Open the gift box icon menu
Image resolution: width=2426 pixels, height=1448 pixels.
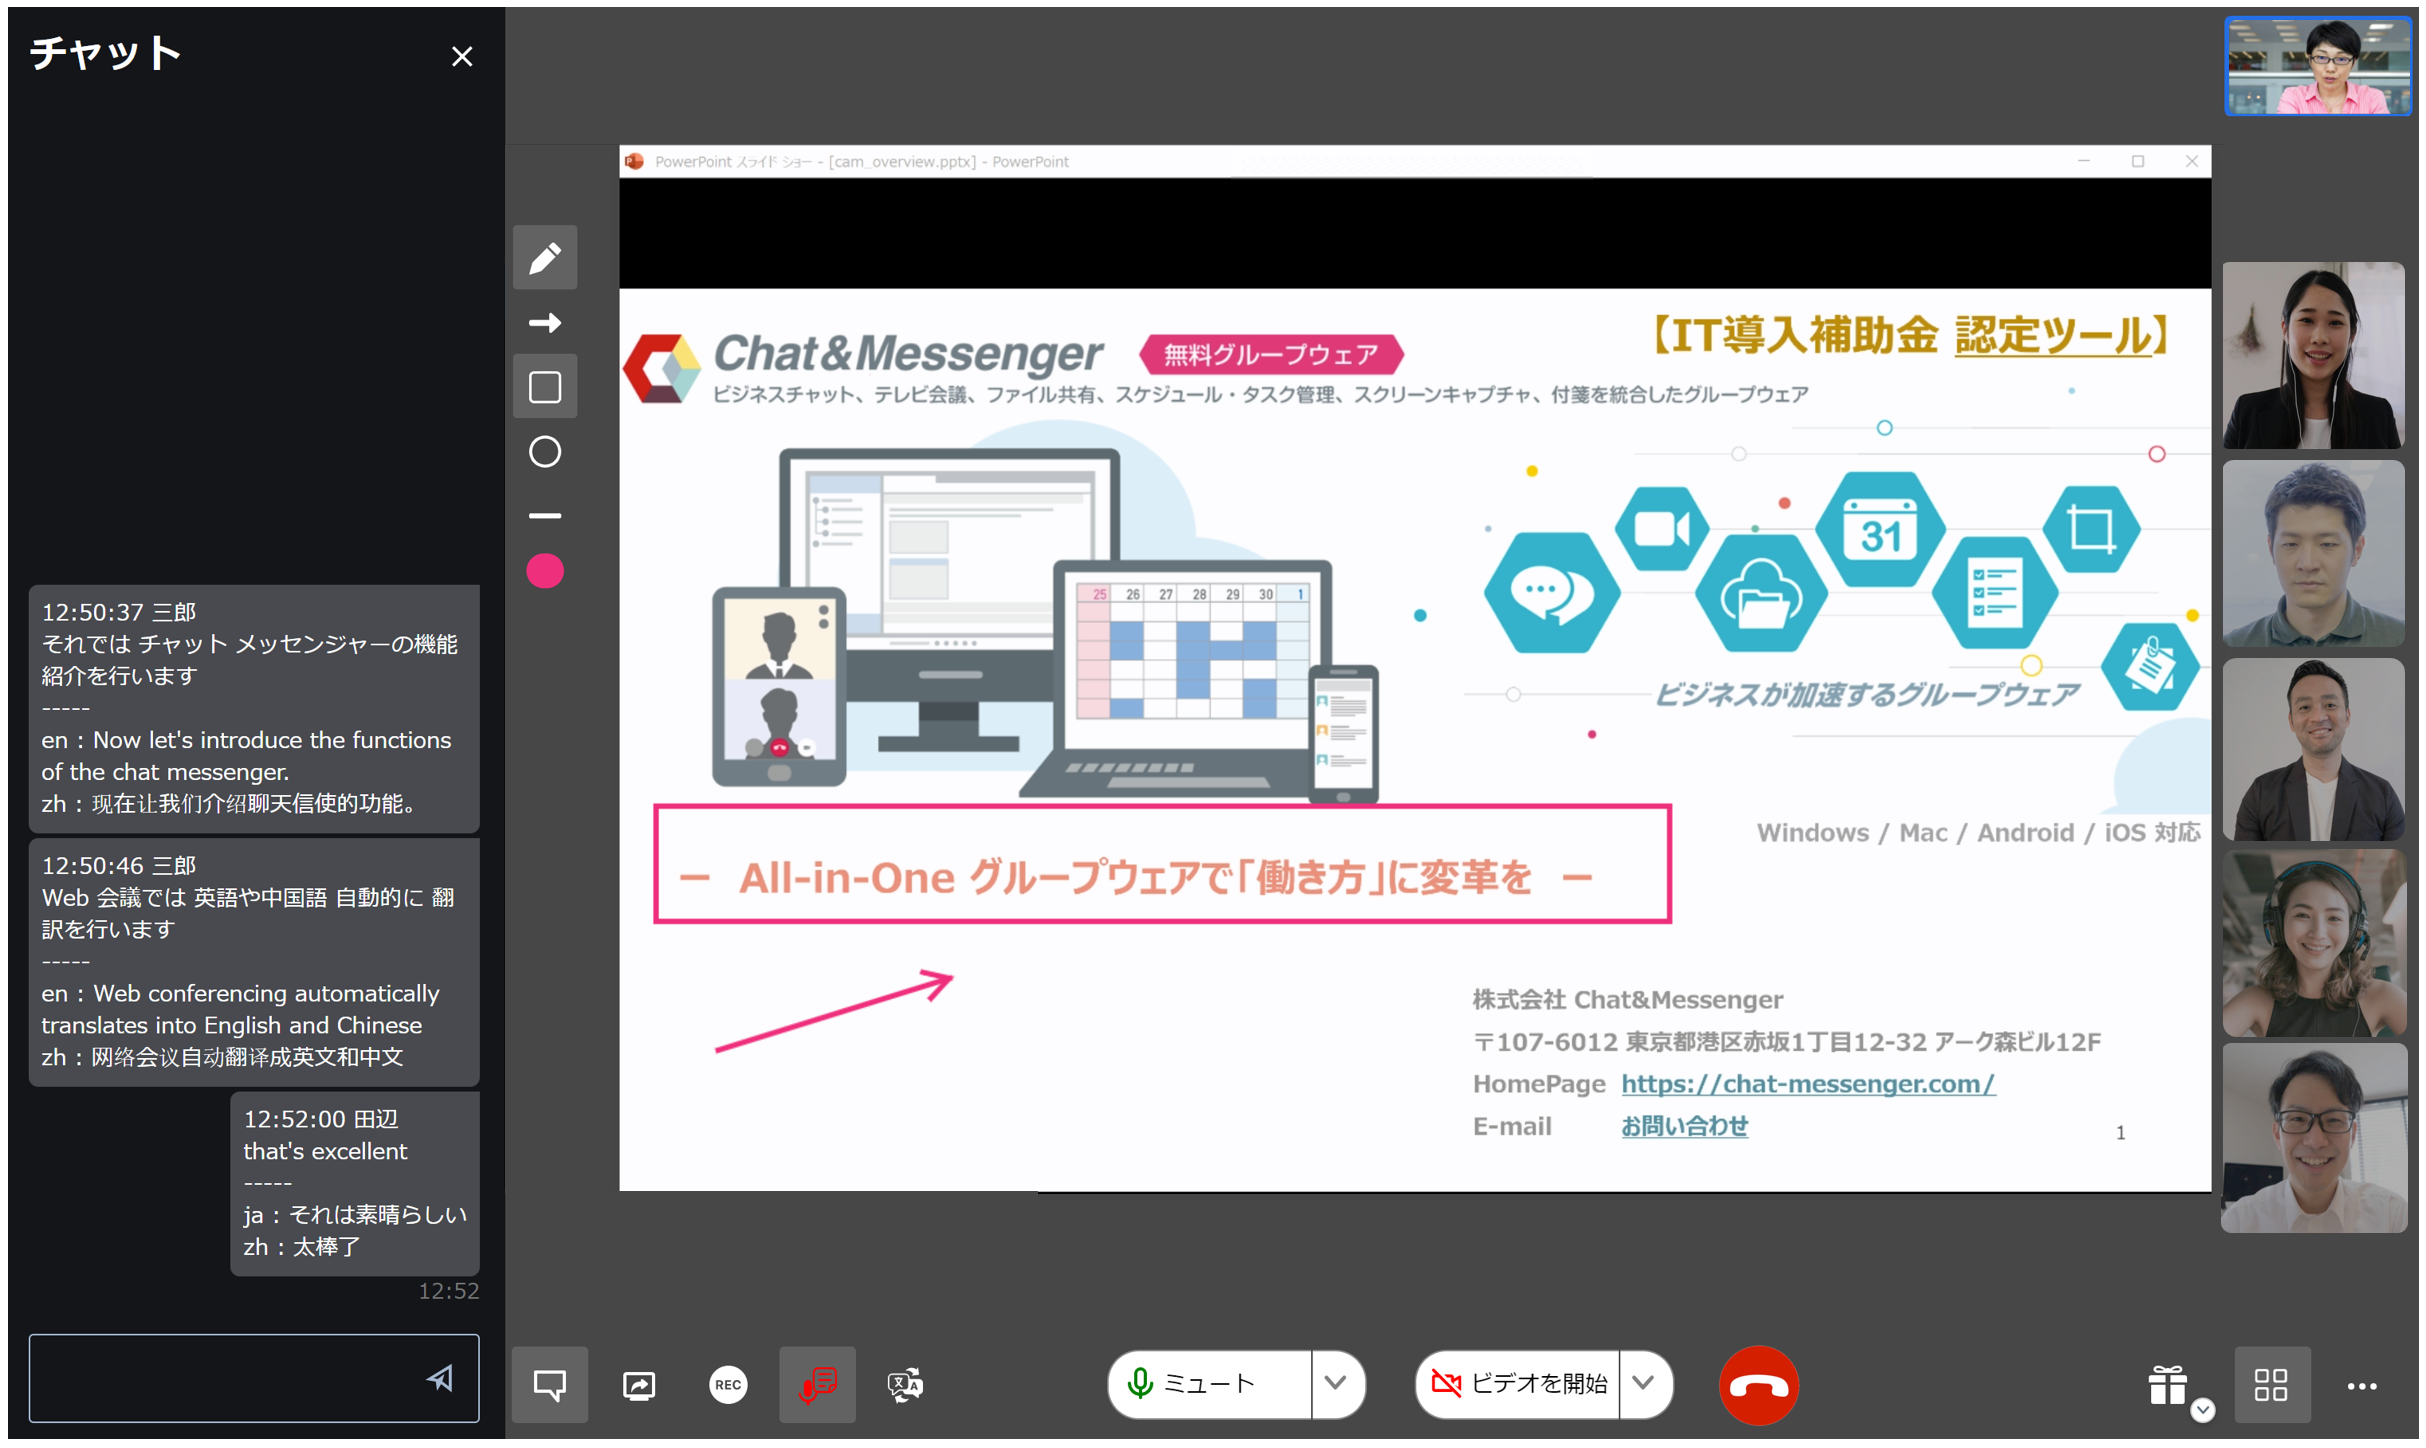pyautogui.click(x=2168, y=1386)
